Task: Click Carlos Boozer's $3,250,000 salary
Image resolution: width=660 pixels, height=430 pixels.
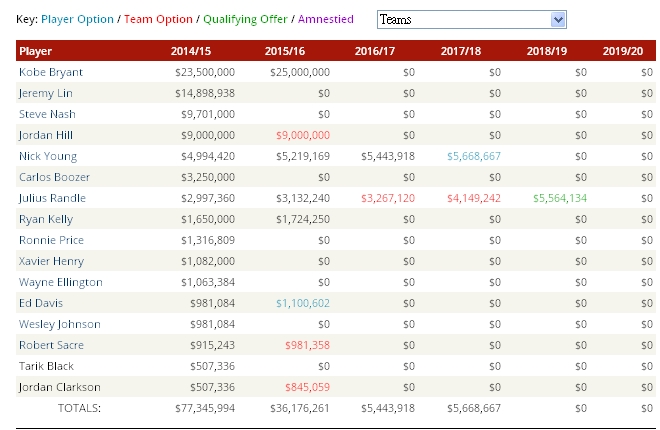Action: [x=208, y=177]
